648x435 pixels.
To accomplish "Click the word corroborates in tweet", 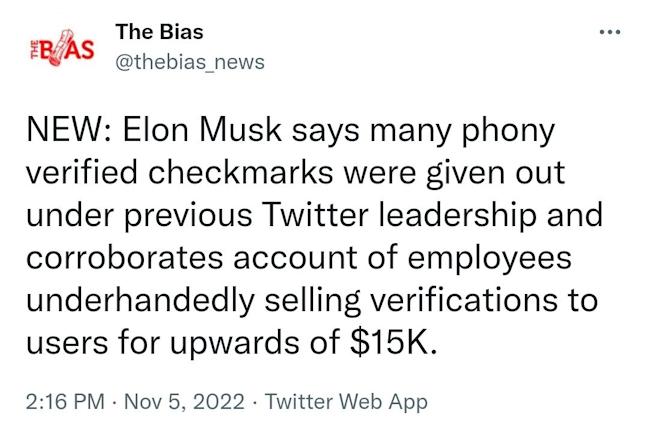I will (x=125, y=258).
